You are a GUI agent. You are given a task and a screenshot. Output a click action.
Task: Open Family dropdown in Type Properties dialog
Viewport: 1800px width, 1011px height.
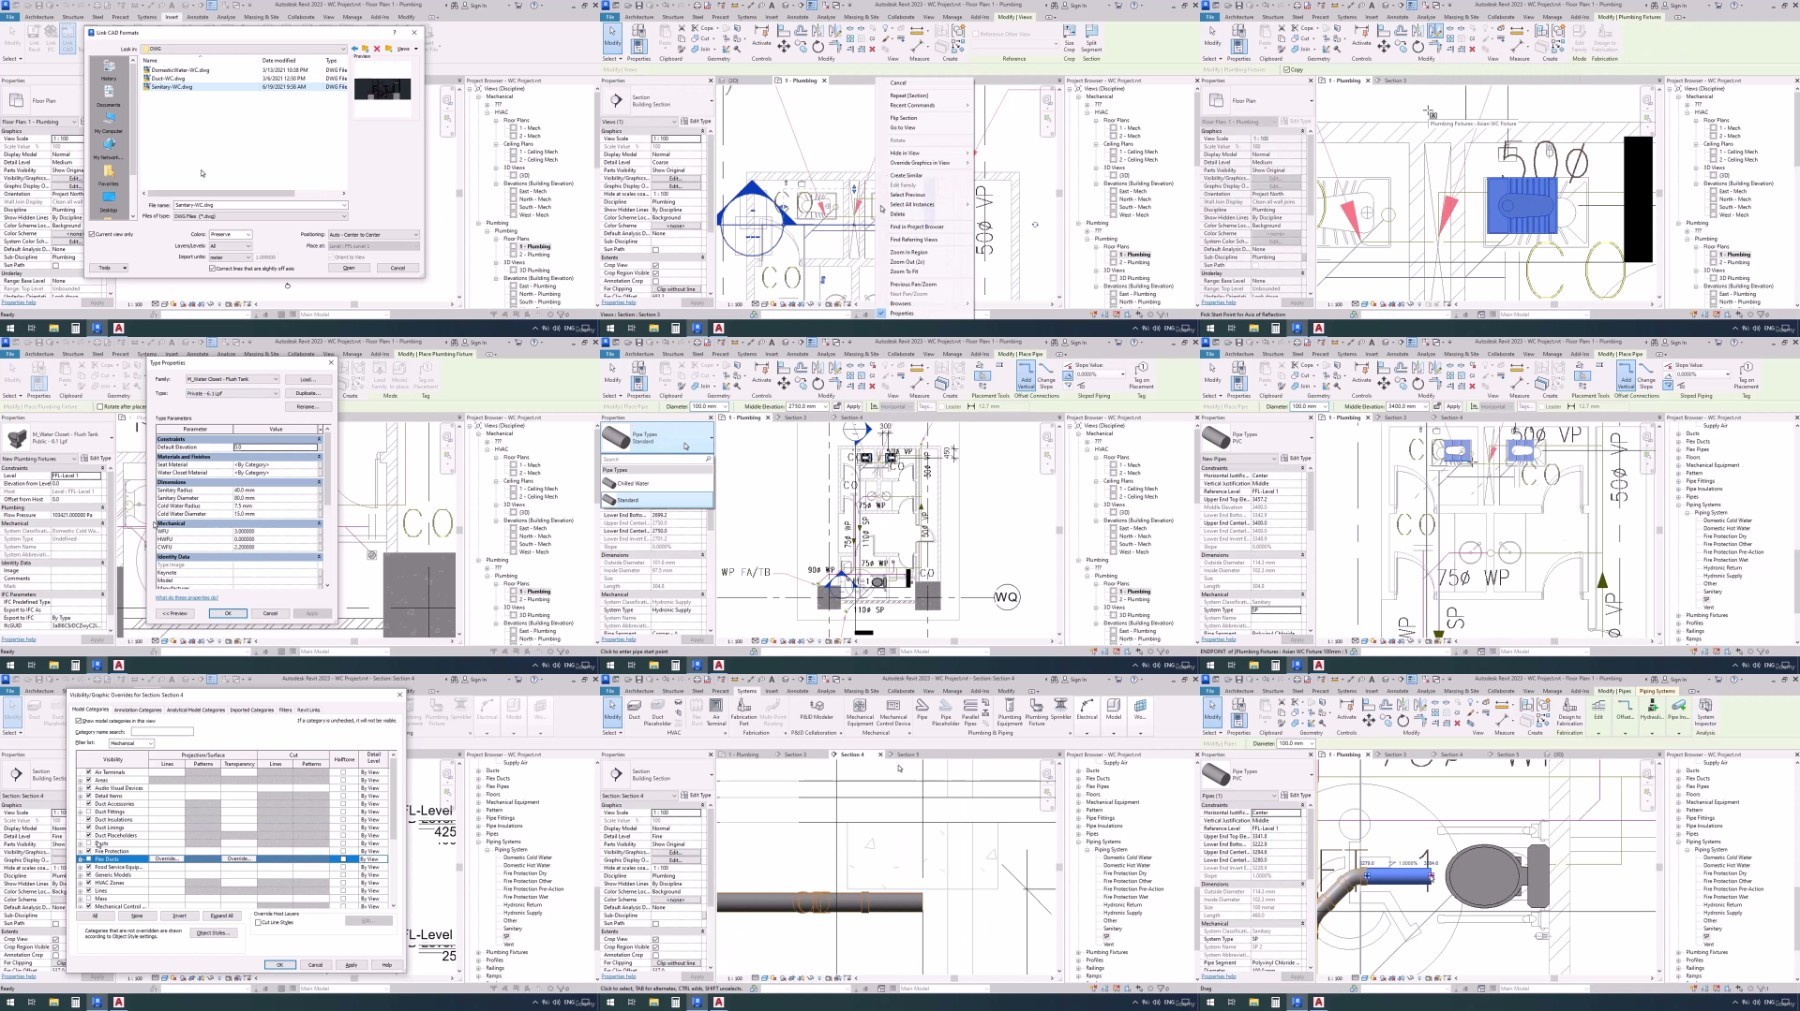tap(233, 379)
